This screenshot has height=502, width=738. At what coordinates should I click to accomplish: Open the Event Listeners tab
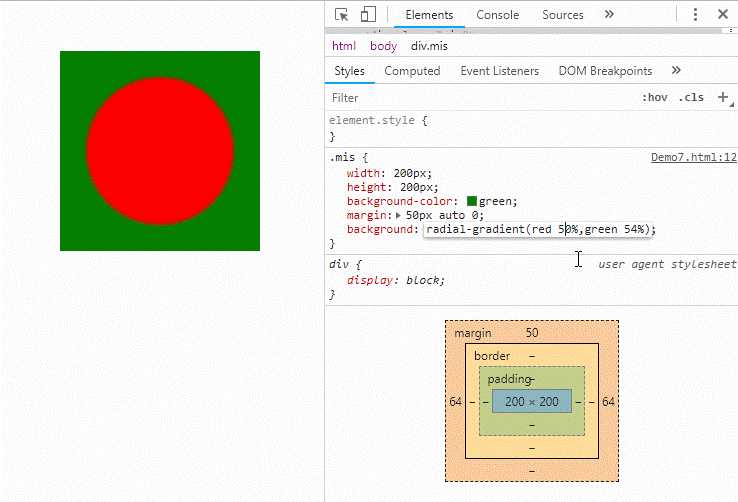click(x=499, y=71)
